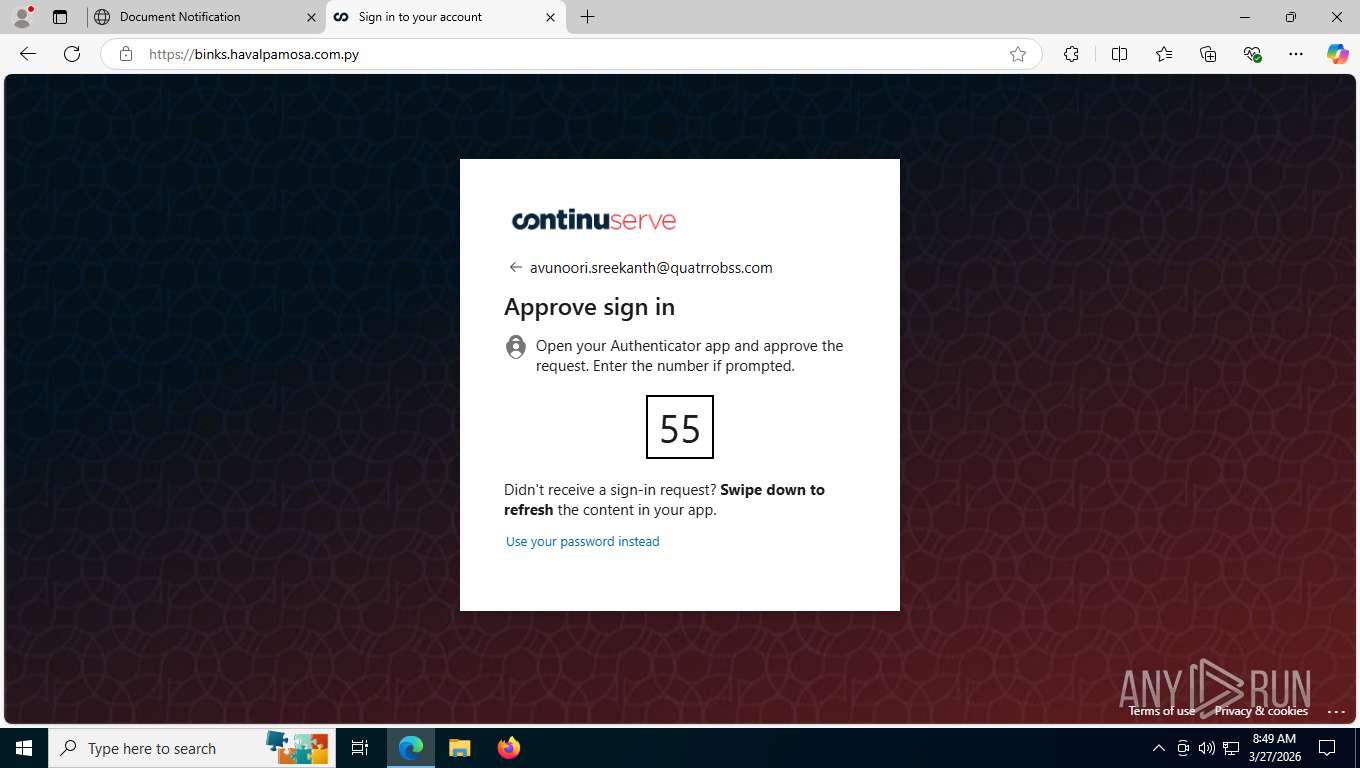The image size is (1360, 768).
Task: Click the Approve sign in heading
Action: pos(589,307)
